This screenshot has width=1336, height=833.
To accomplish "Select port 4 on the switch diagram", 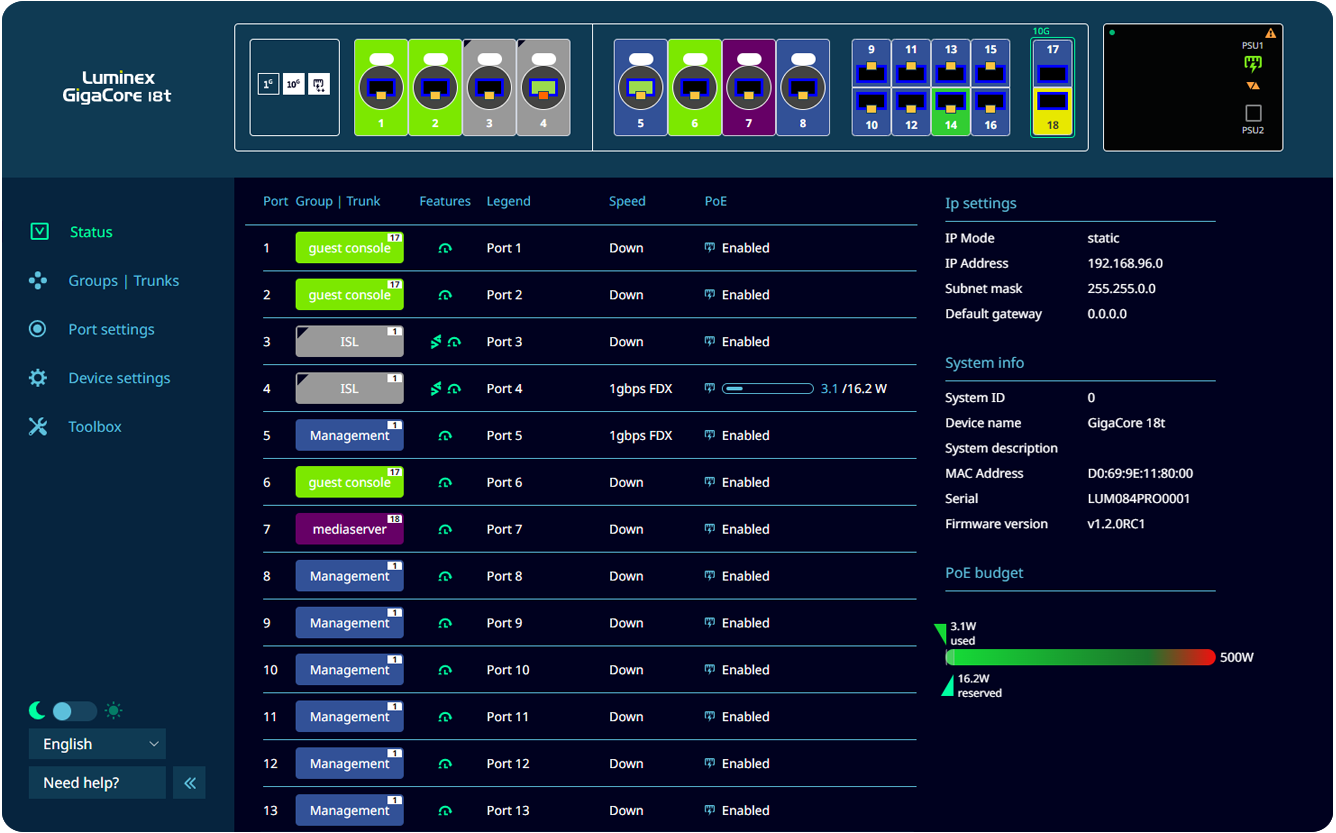I will point(543,87).
